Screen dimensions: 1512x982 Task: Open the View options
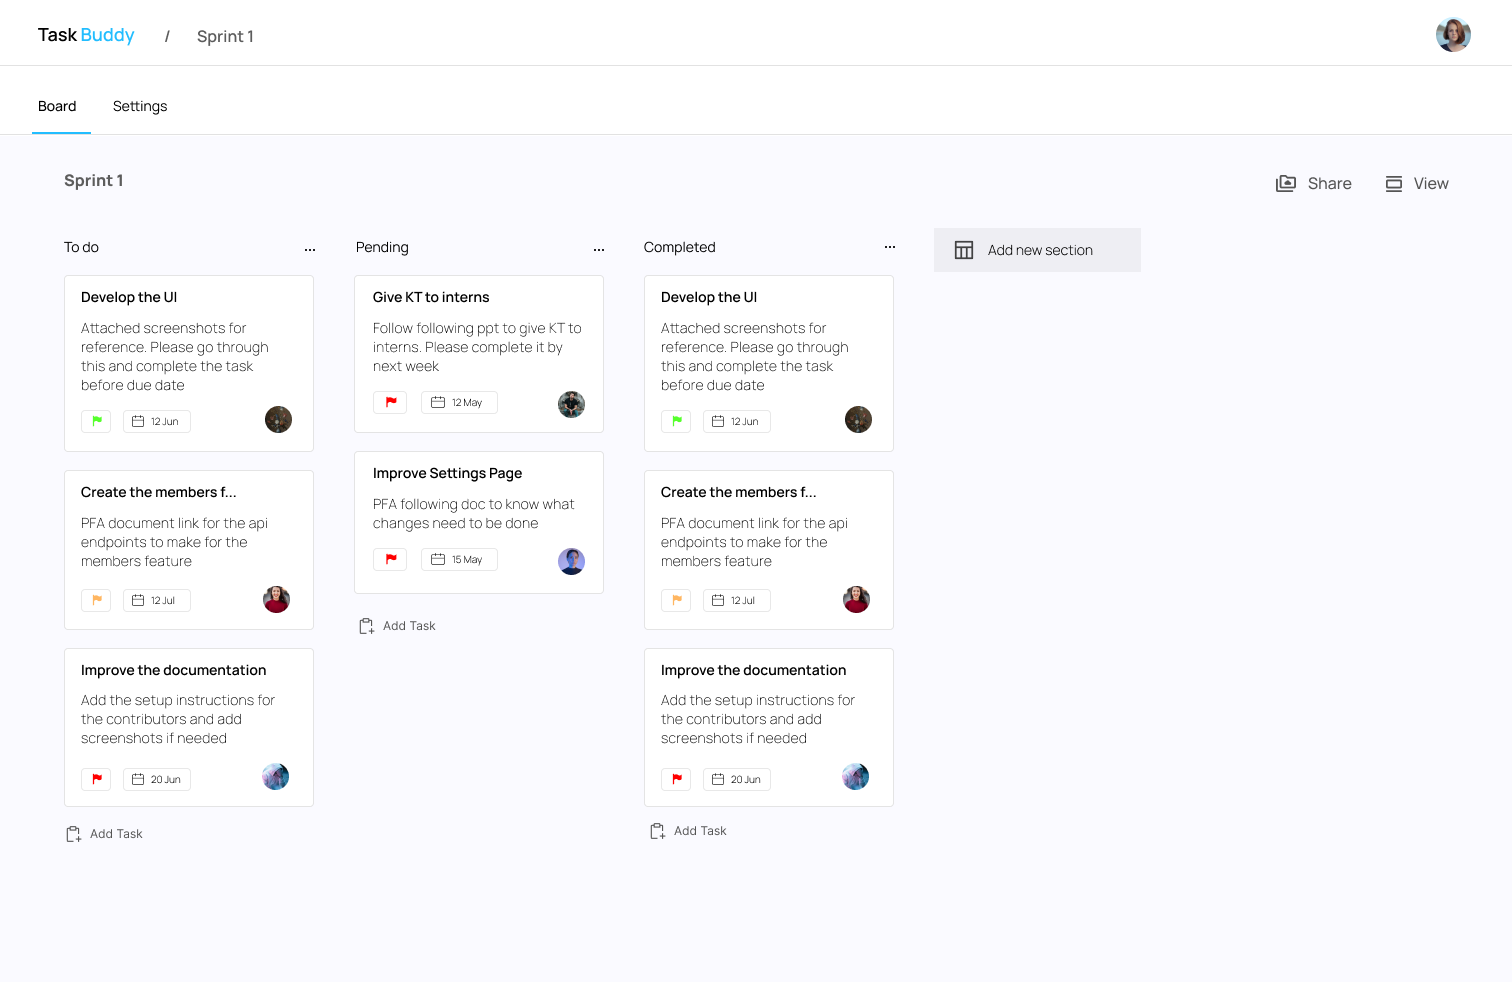pos(1416,183)
